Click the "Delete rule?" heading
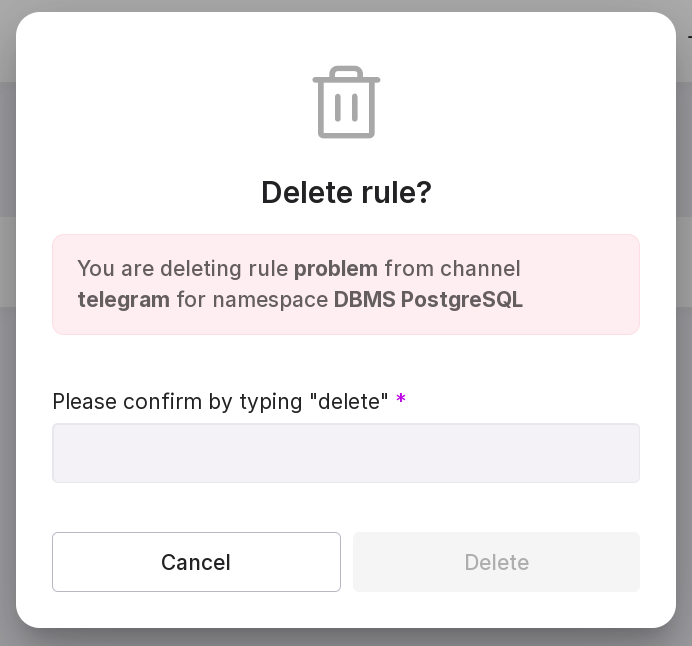 (346, 192)
